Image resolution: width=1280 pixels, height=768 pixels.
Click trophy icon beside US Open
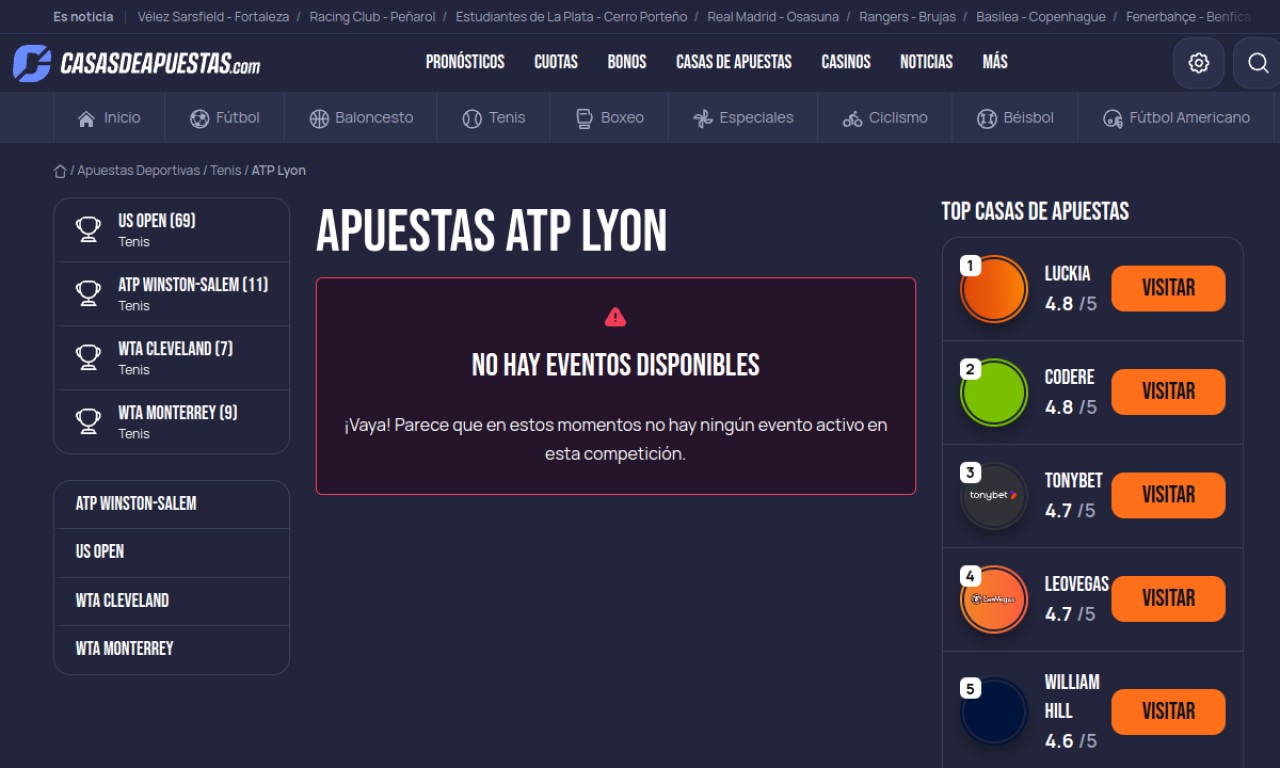pyautogui.click(x=88, y=230)
